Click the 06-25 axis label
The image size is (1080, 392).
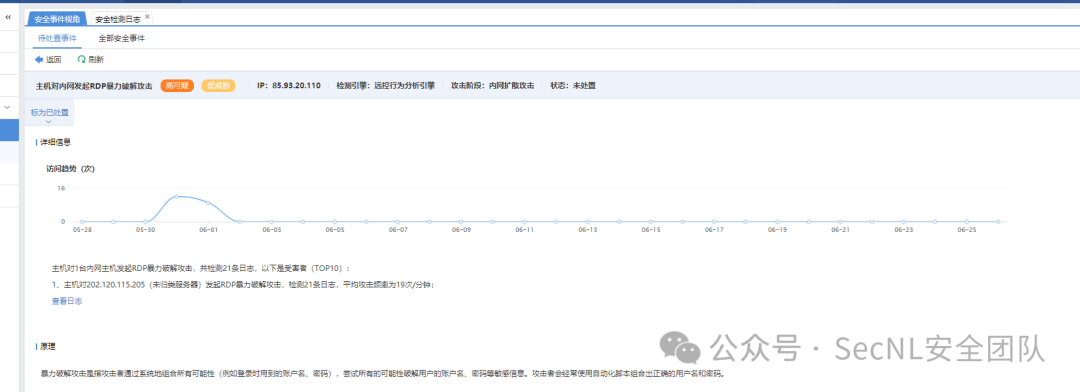tap(966, 230)
